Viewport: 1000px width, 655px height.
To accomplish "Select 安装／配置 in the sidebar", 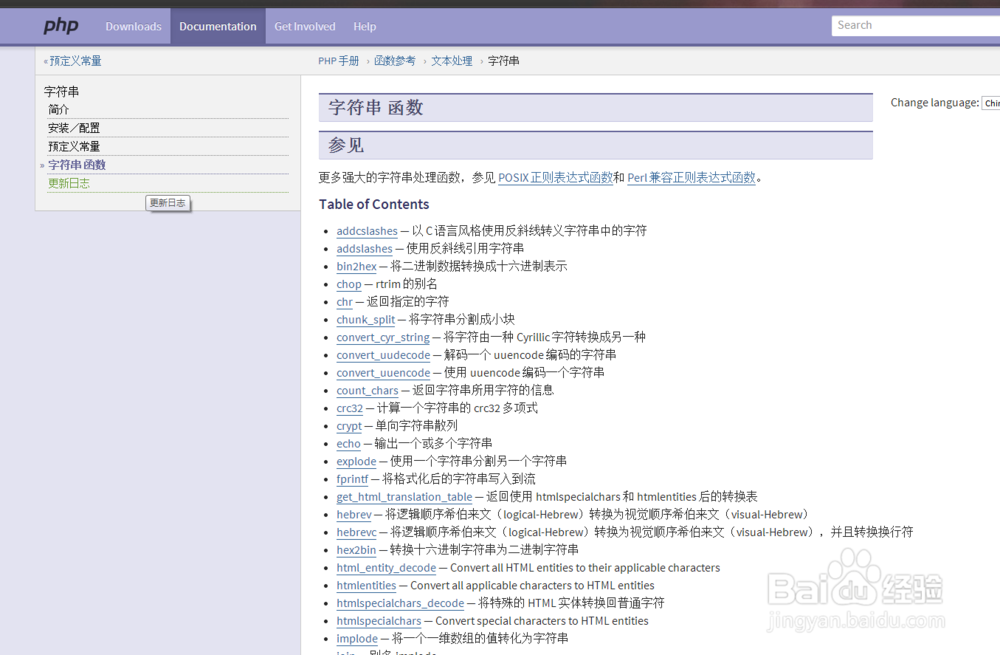I will (74, 128).
